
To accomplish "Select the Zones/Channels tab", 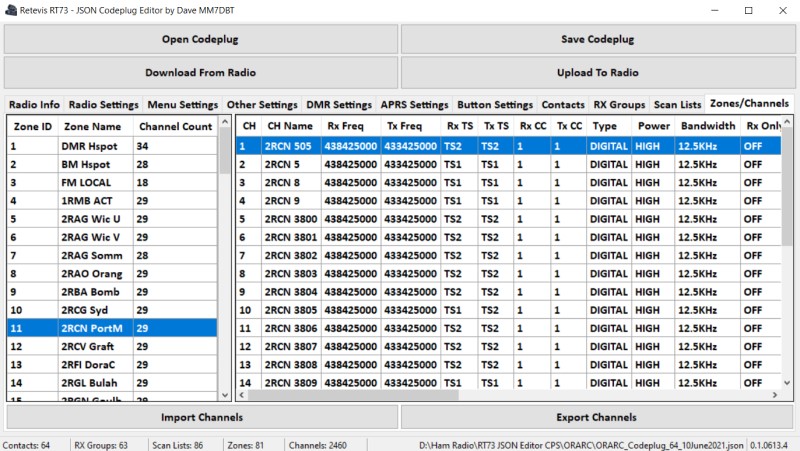I will tap(749, 104).
